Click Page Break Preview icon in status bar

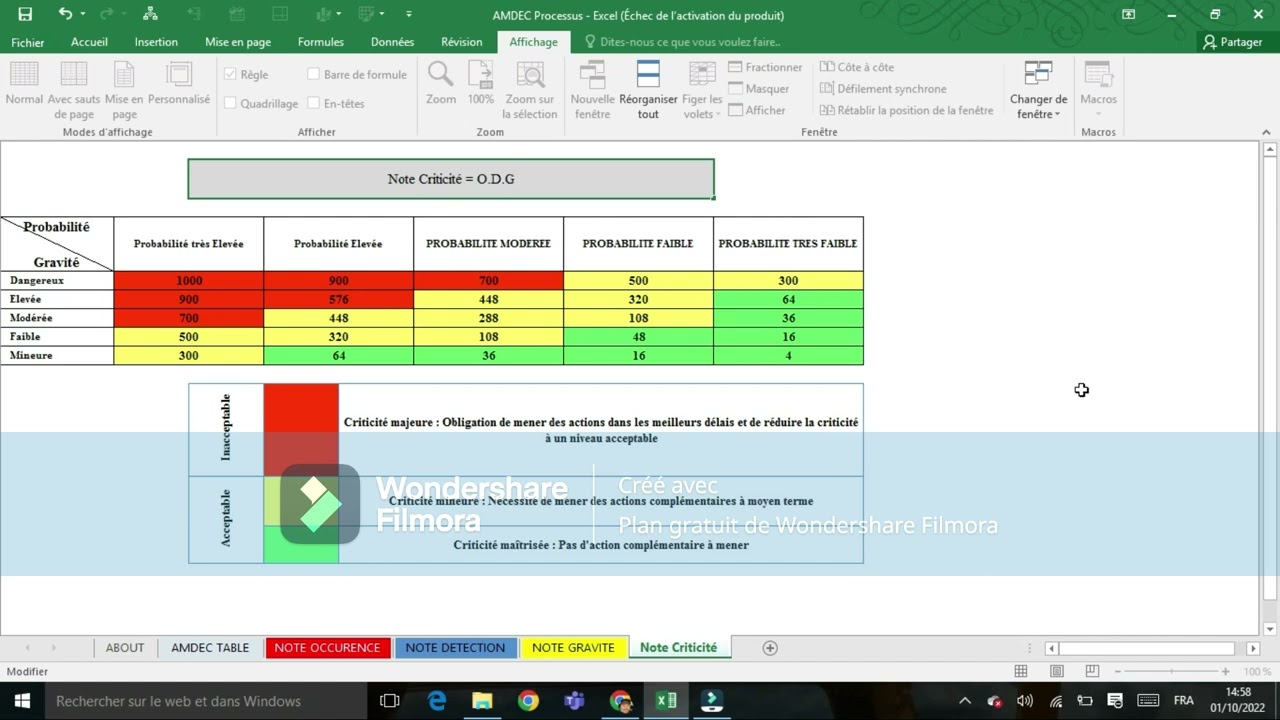tap(1092, 671)
